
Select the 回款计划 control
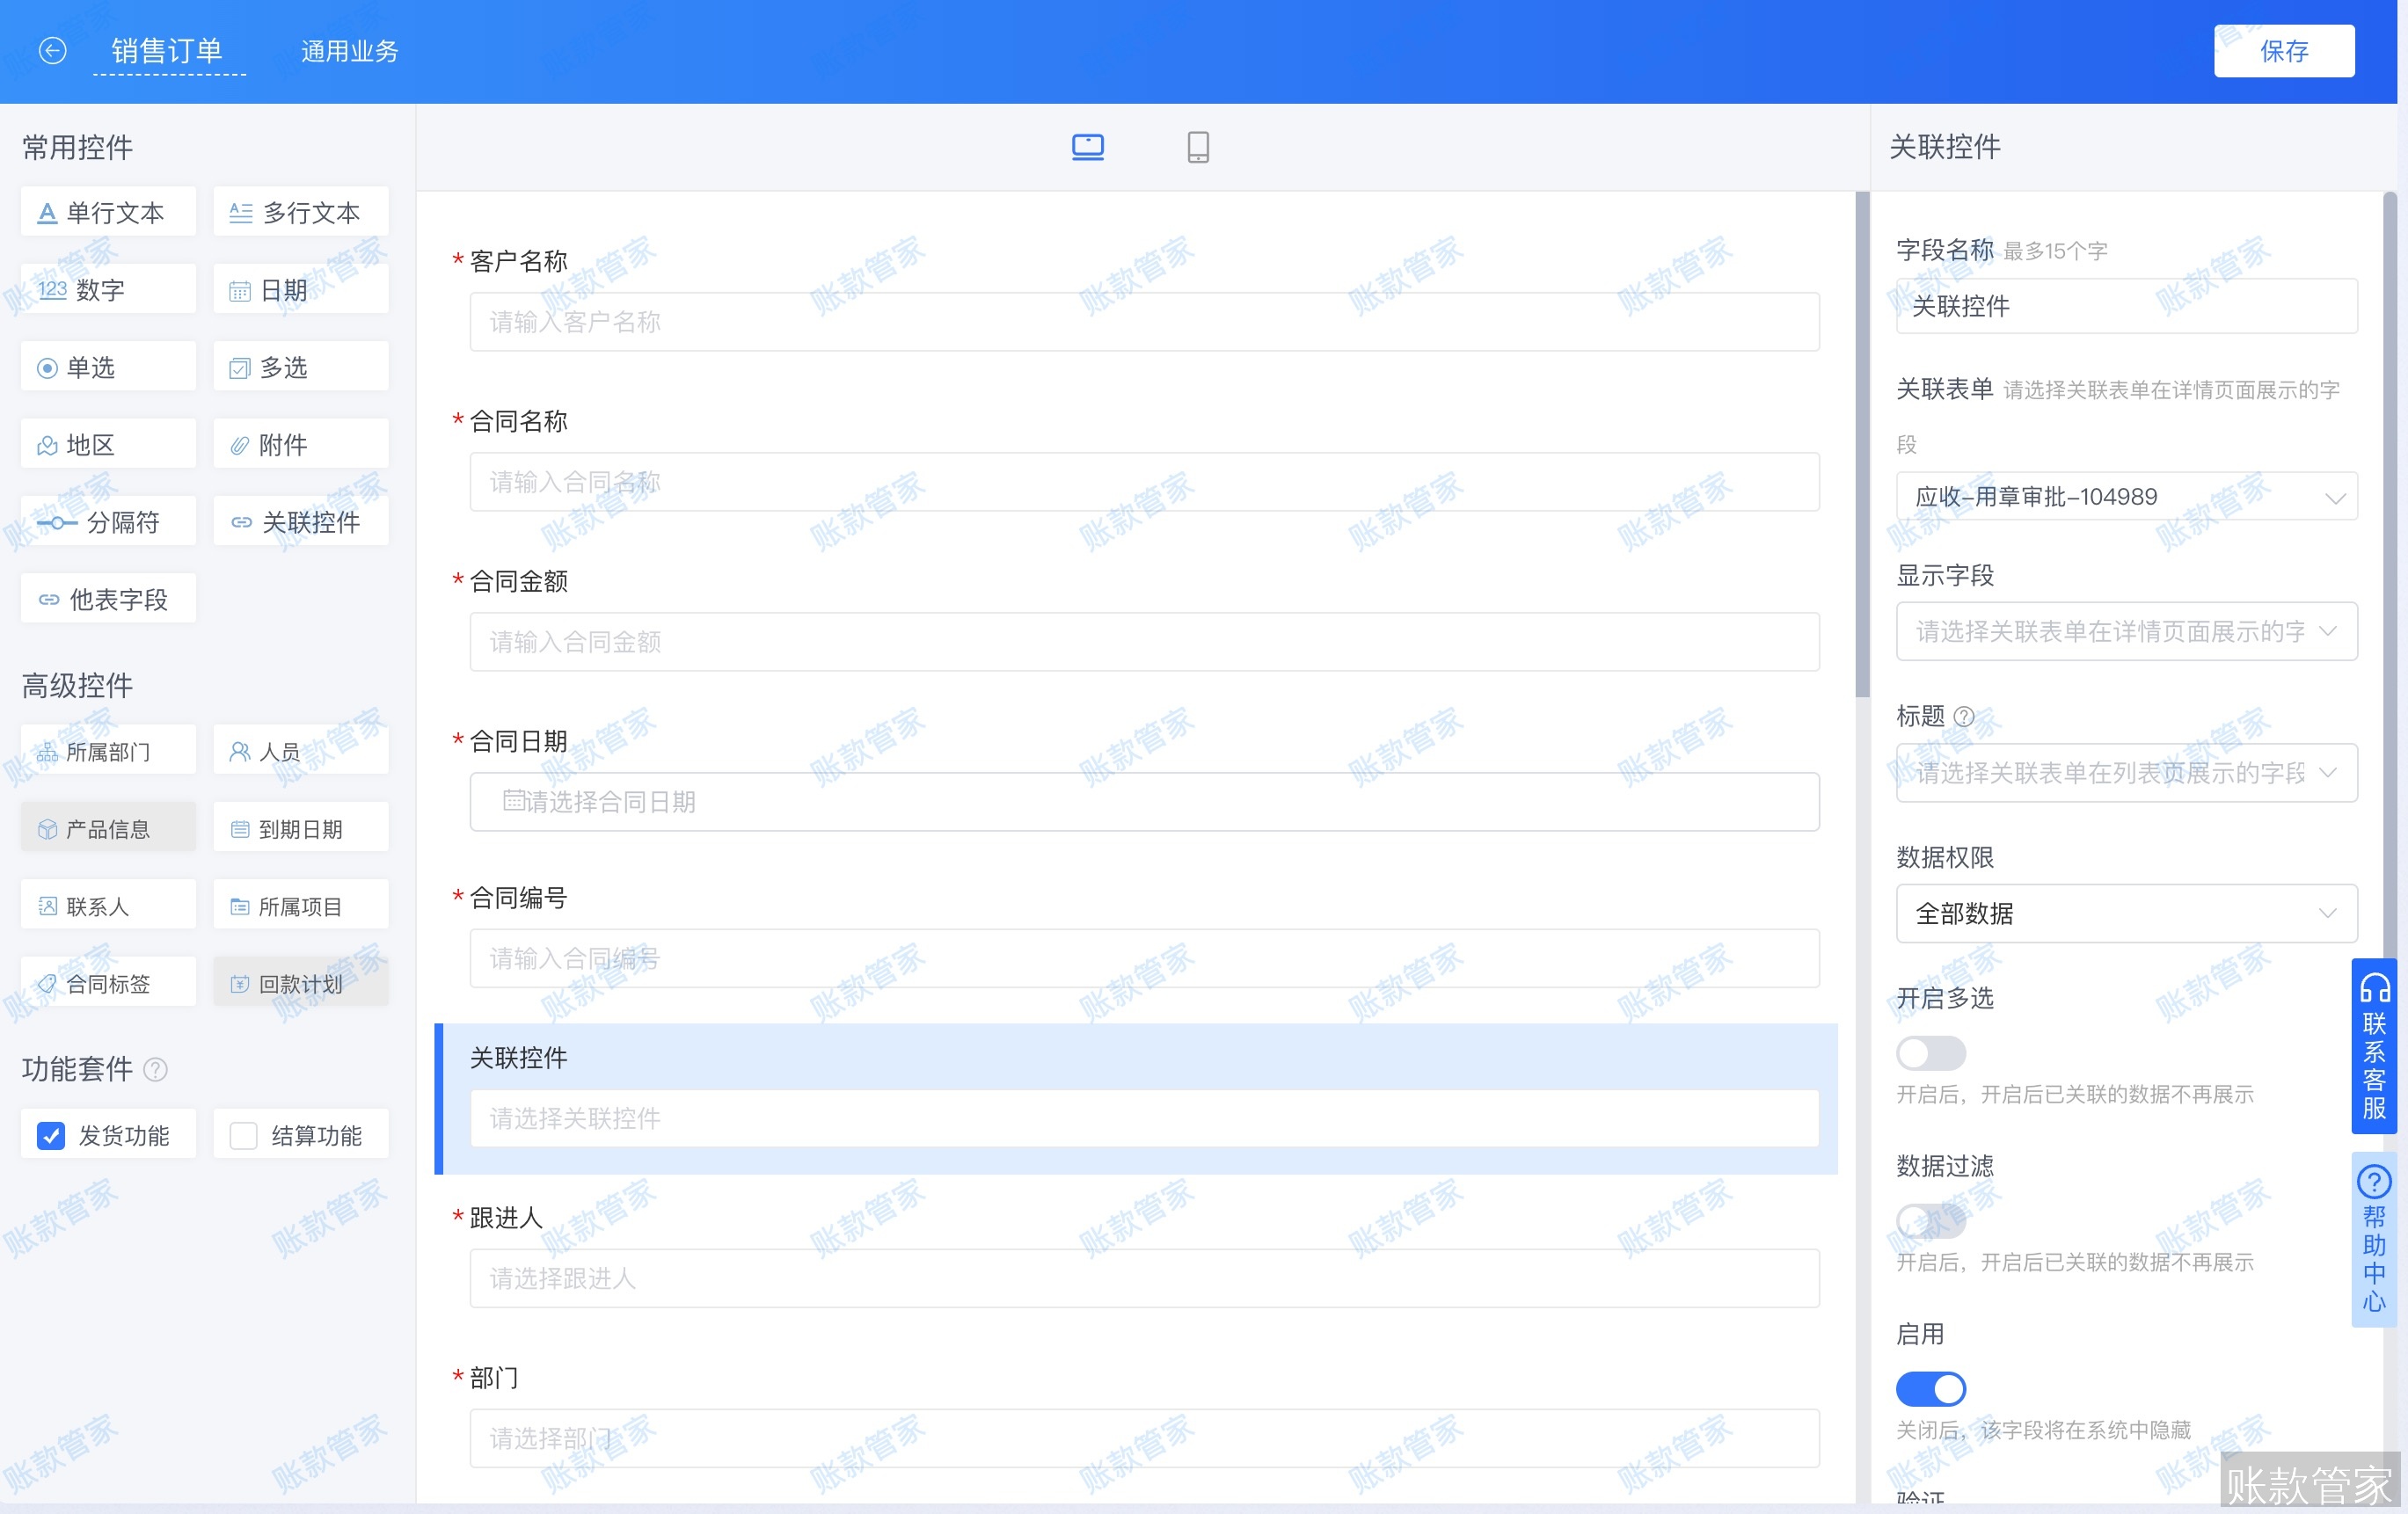tap(299, 982)
